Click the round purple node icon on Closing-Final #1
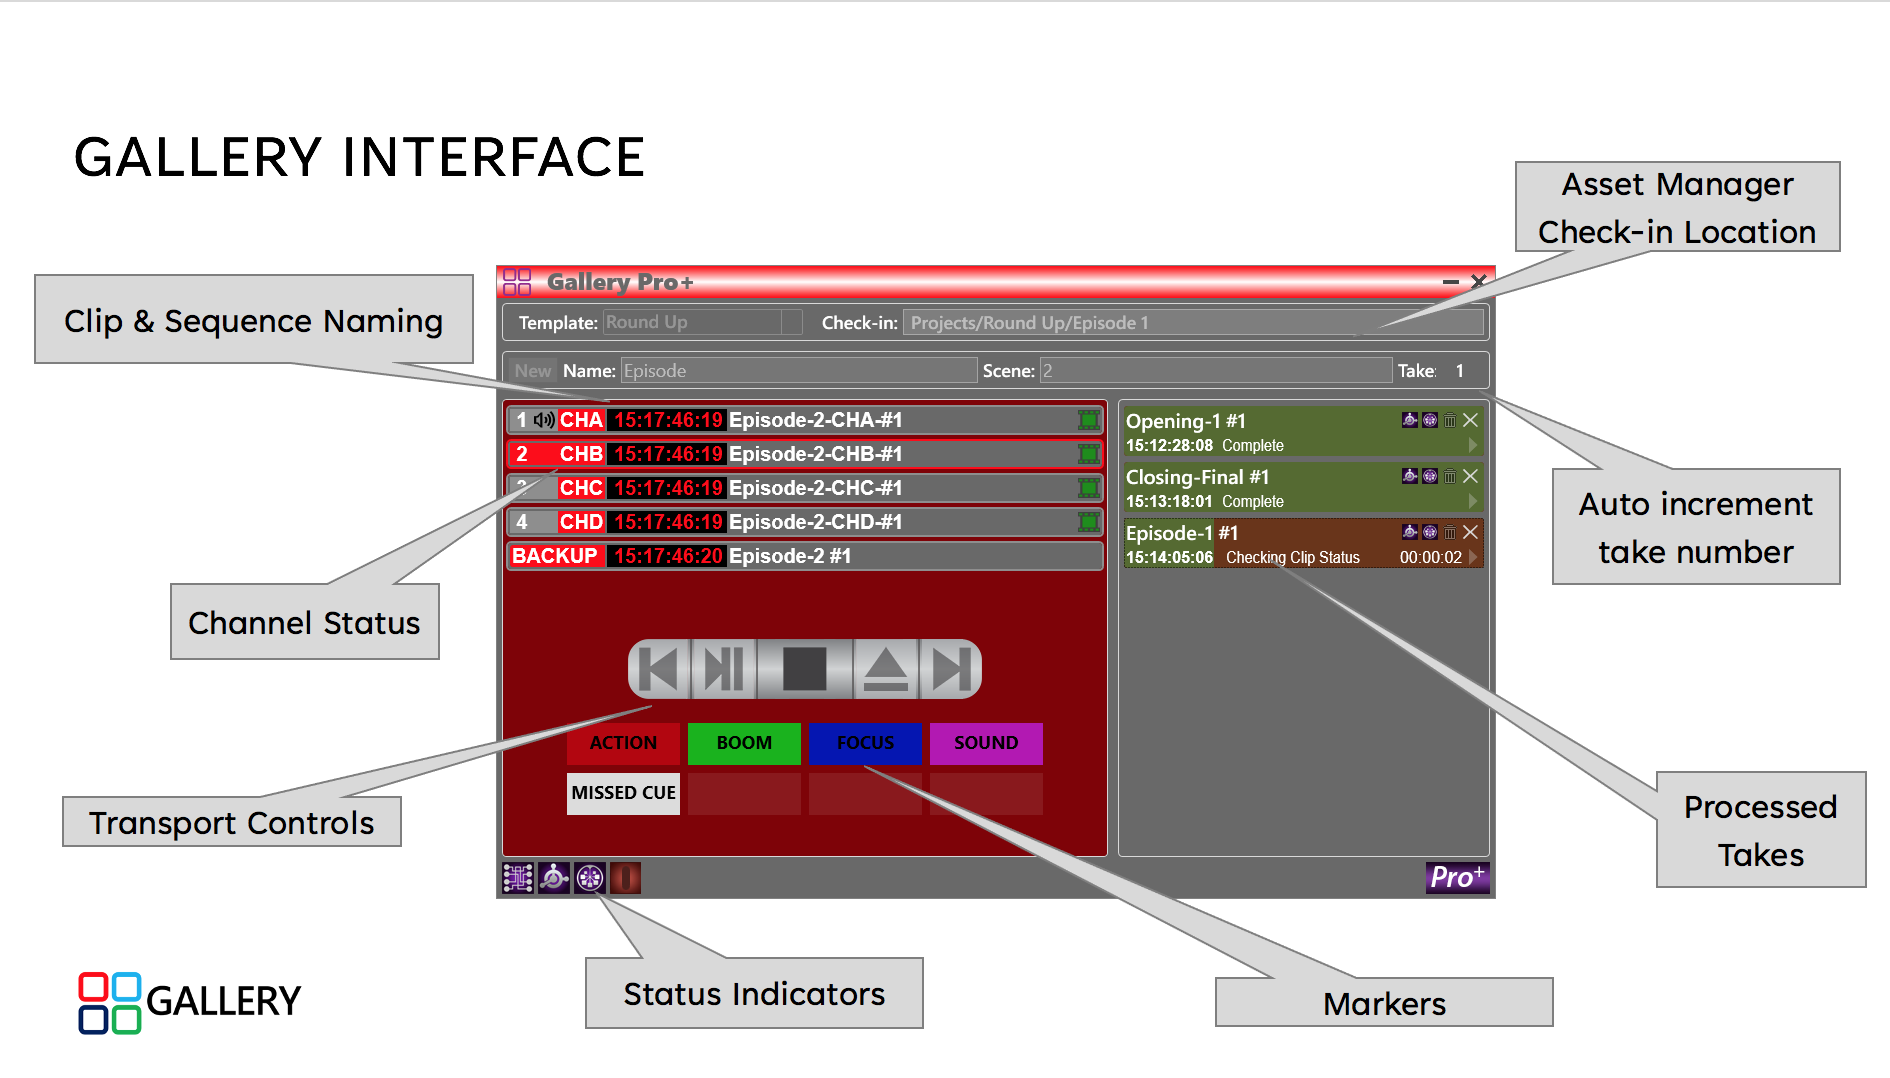The height and width of the screenshot is (1078, 1890). point(1430,476)
